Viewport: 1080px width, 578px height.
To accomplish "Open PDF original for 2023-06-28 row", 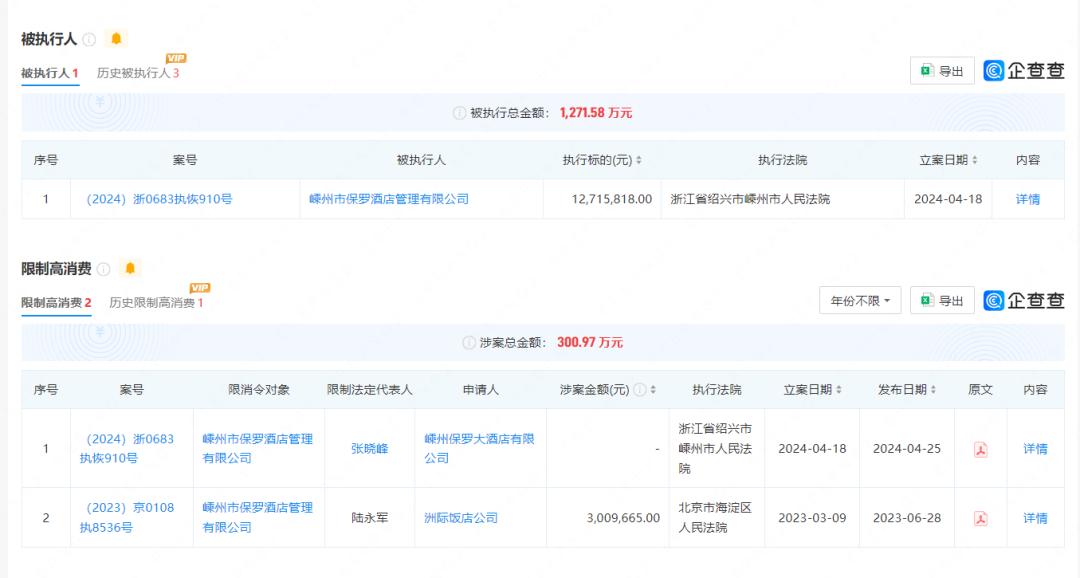I will point(981,518).
